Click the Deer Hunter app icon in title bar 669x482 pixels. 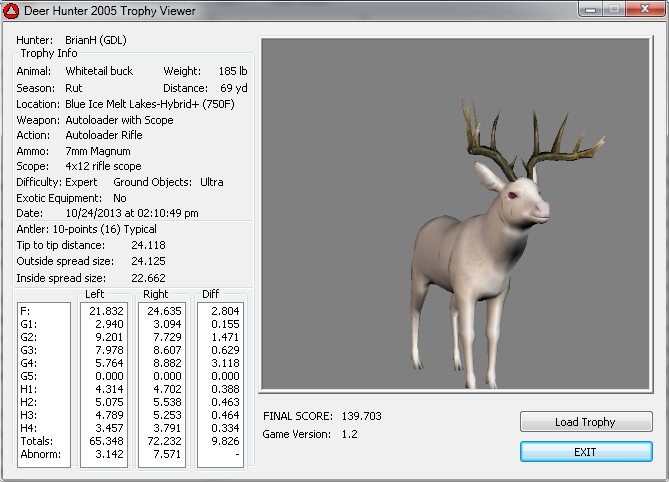click(x=12, y=11)
